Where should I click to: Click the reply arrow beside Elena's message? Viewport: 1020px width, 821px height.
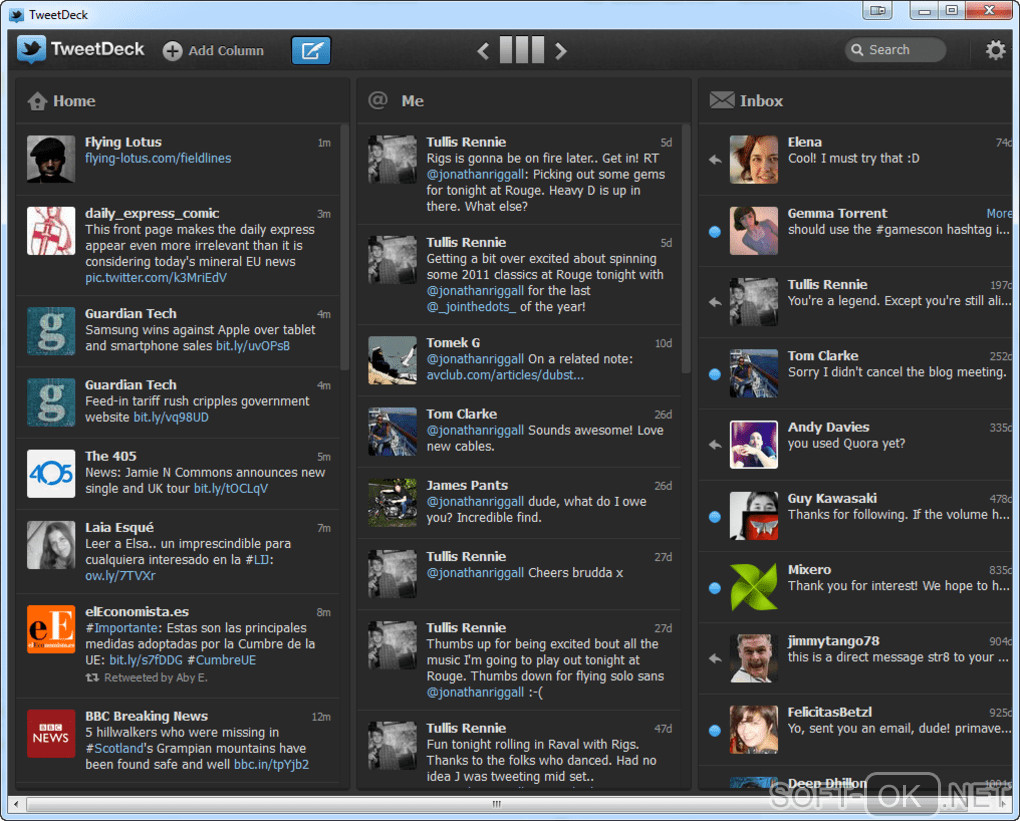pyautogui.click(x=715, y=159)
